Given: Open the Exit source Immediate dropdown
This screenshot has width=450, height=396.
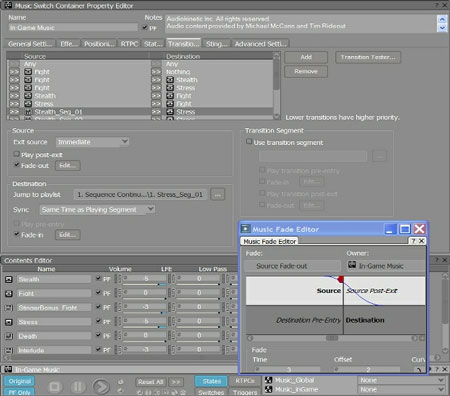Looking at the screenshot, I should 92,142.
